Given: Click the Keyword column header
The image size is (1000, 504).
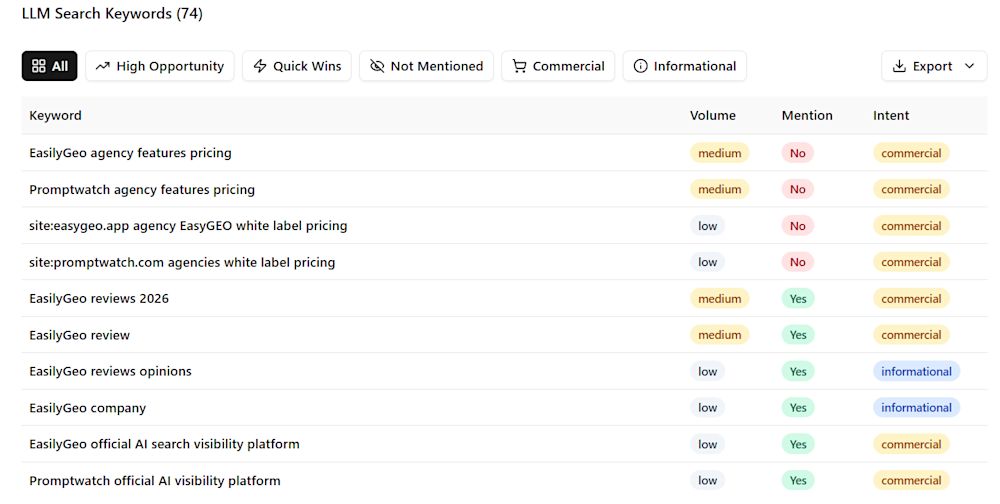Looking at the screenshot, I should point(55,115).
